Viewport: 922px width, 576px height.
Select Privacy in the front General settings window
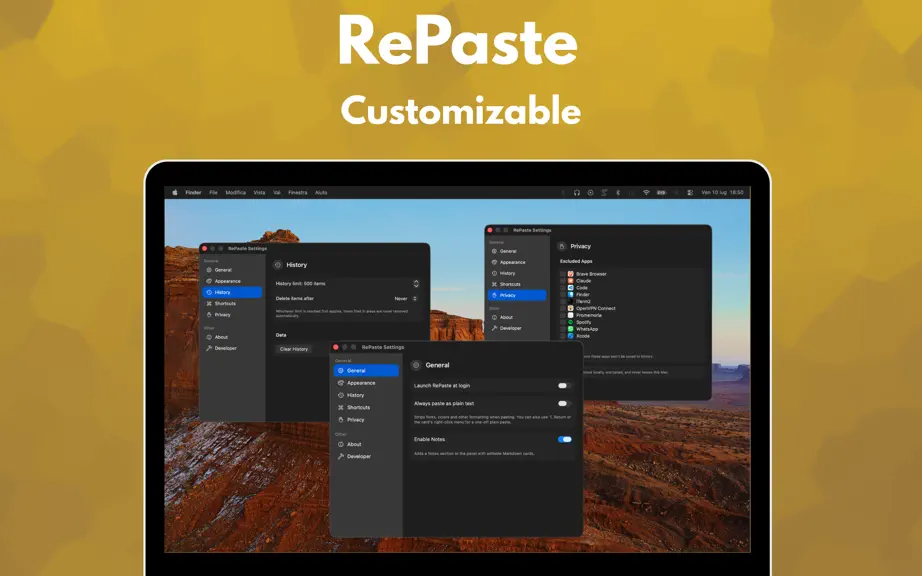pyautogui.click(x=366, y=420)
